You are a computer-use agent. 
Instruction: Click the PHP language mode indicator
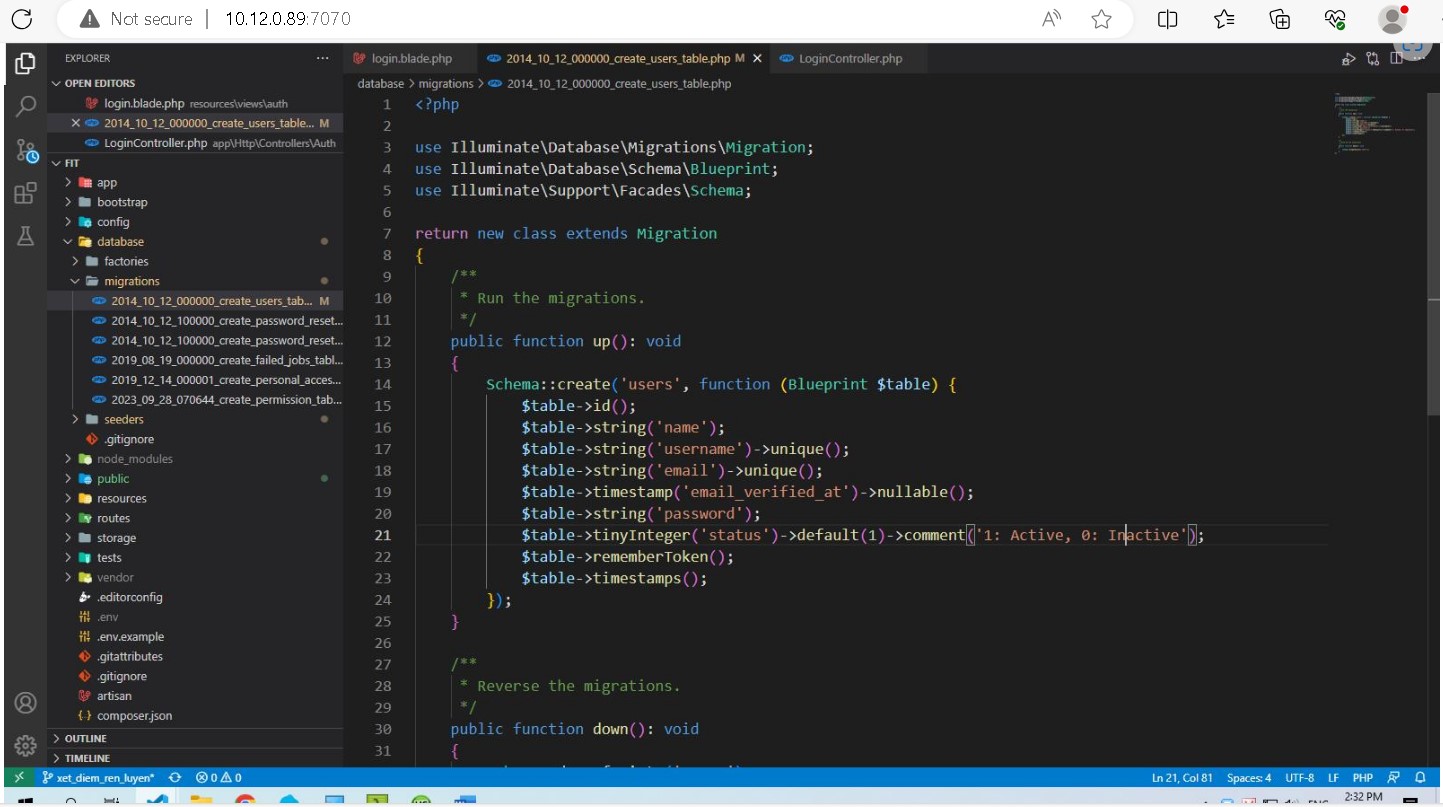tap(1362, 777)
